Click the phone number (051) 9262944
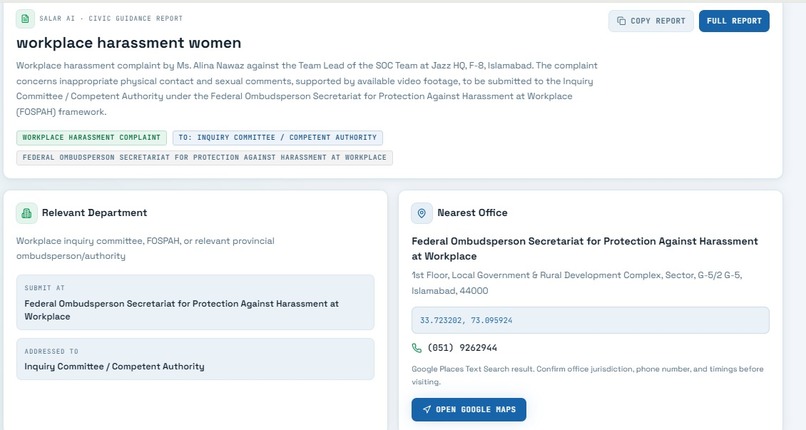Viewport: 806px width, 430px height. (462, 348)
